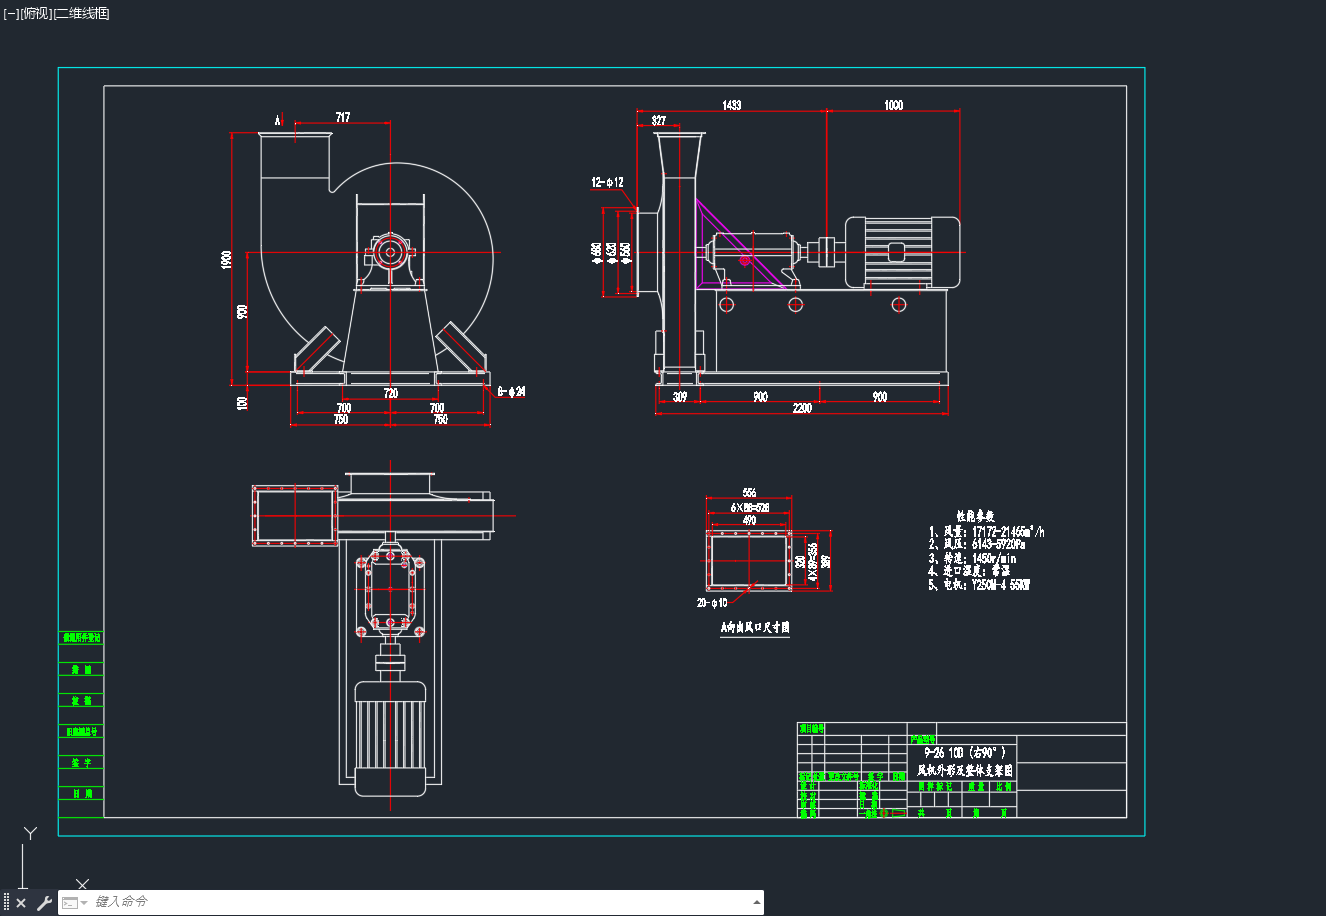Select the 6-φ24 hole annotation
1326x916 pixels.
[x=511, y=391]
